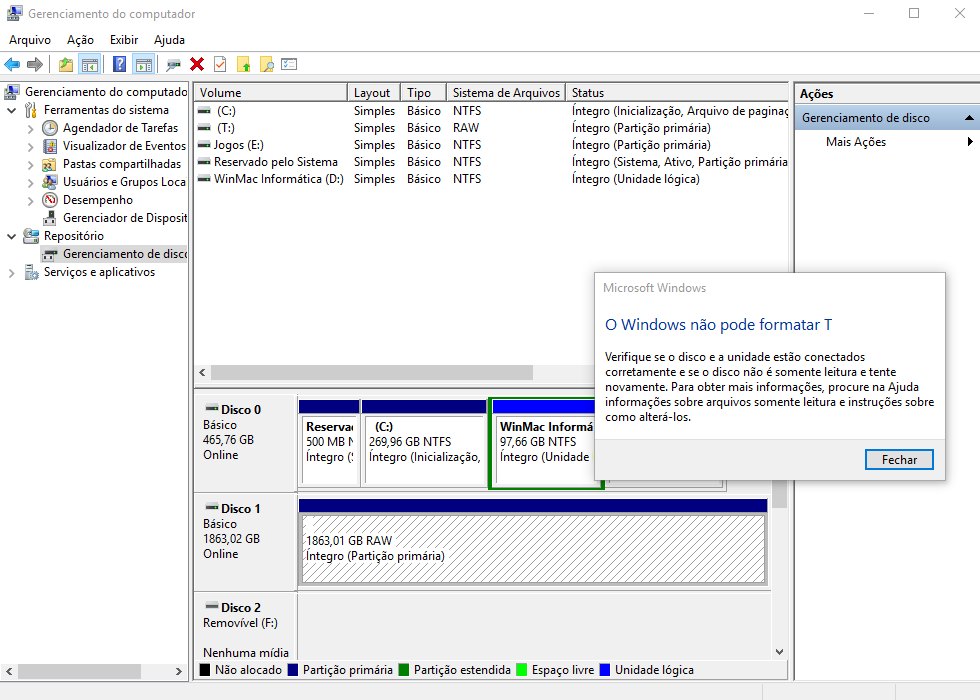Click the Repositório storage icon
Screen dimensions: 980x700
pos(31,236)
